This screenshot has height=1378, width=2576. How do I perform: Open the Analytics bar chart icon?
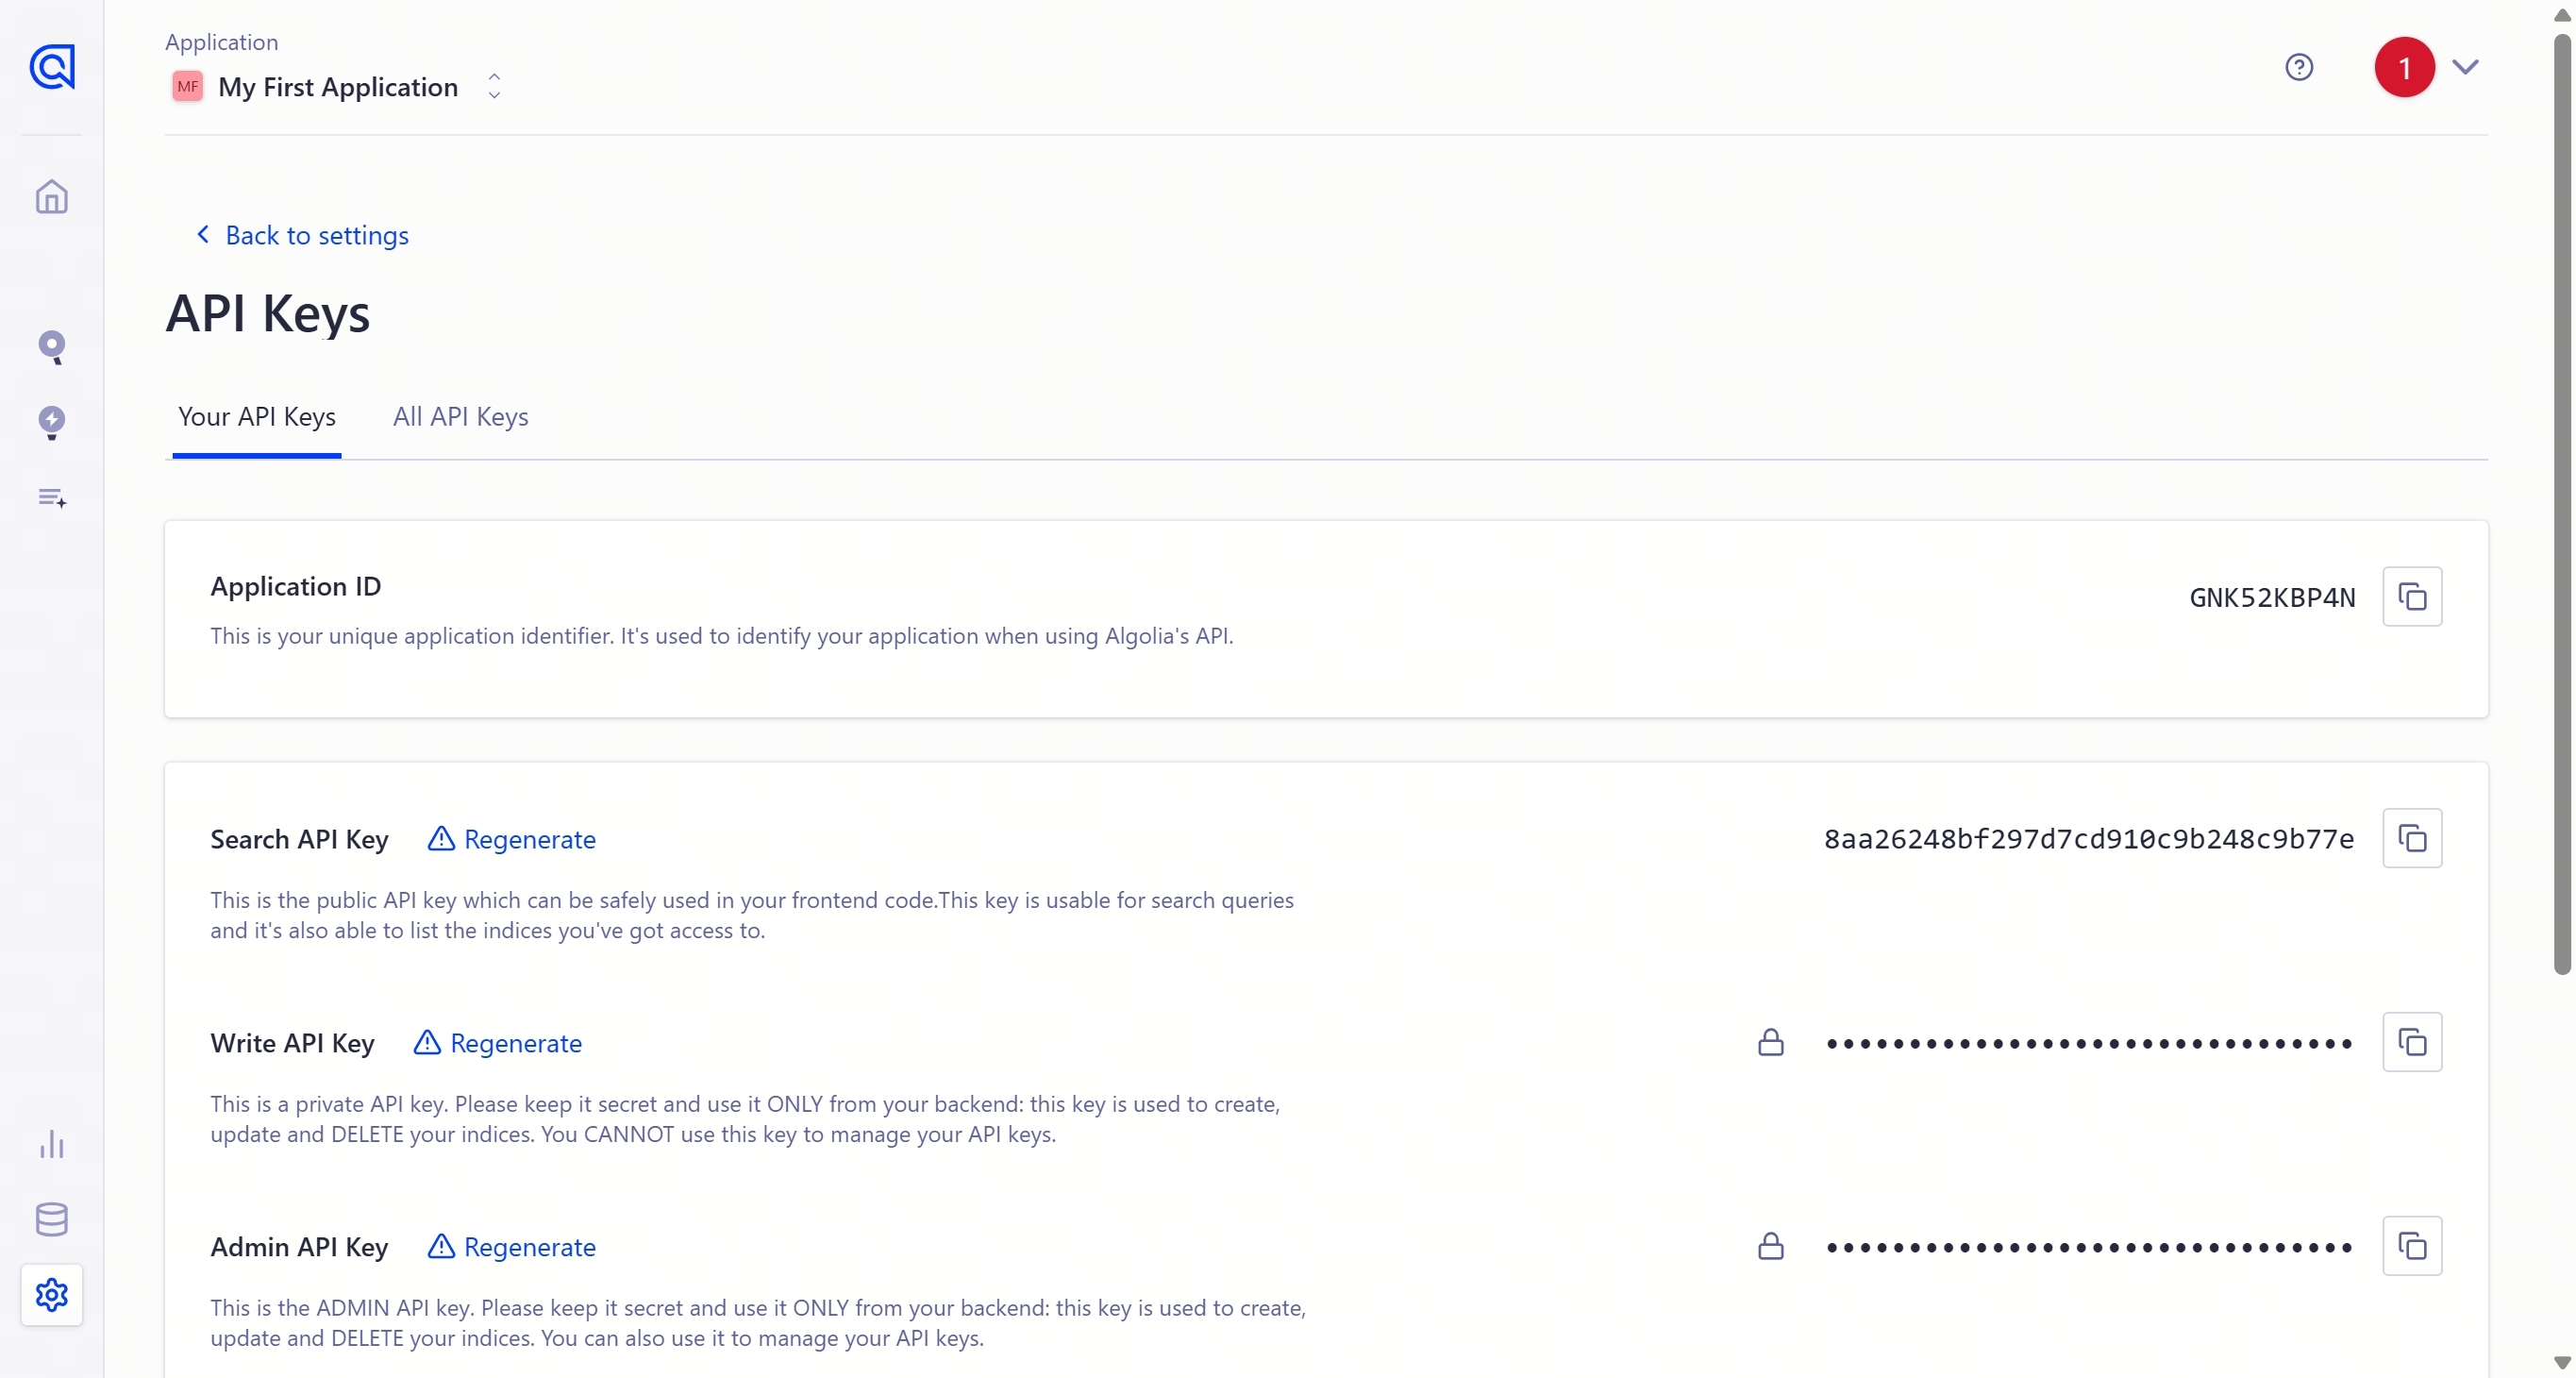coord(52,1144)
